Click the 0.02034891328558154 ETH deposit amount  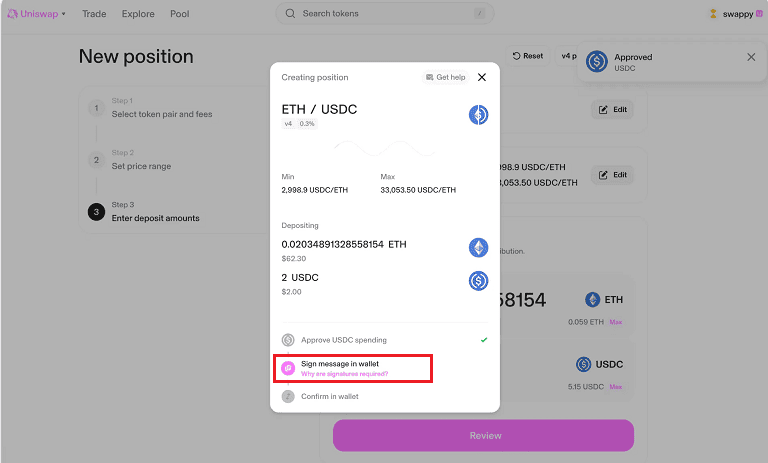pos(344,244)
